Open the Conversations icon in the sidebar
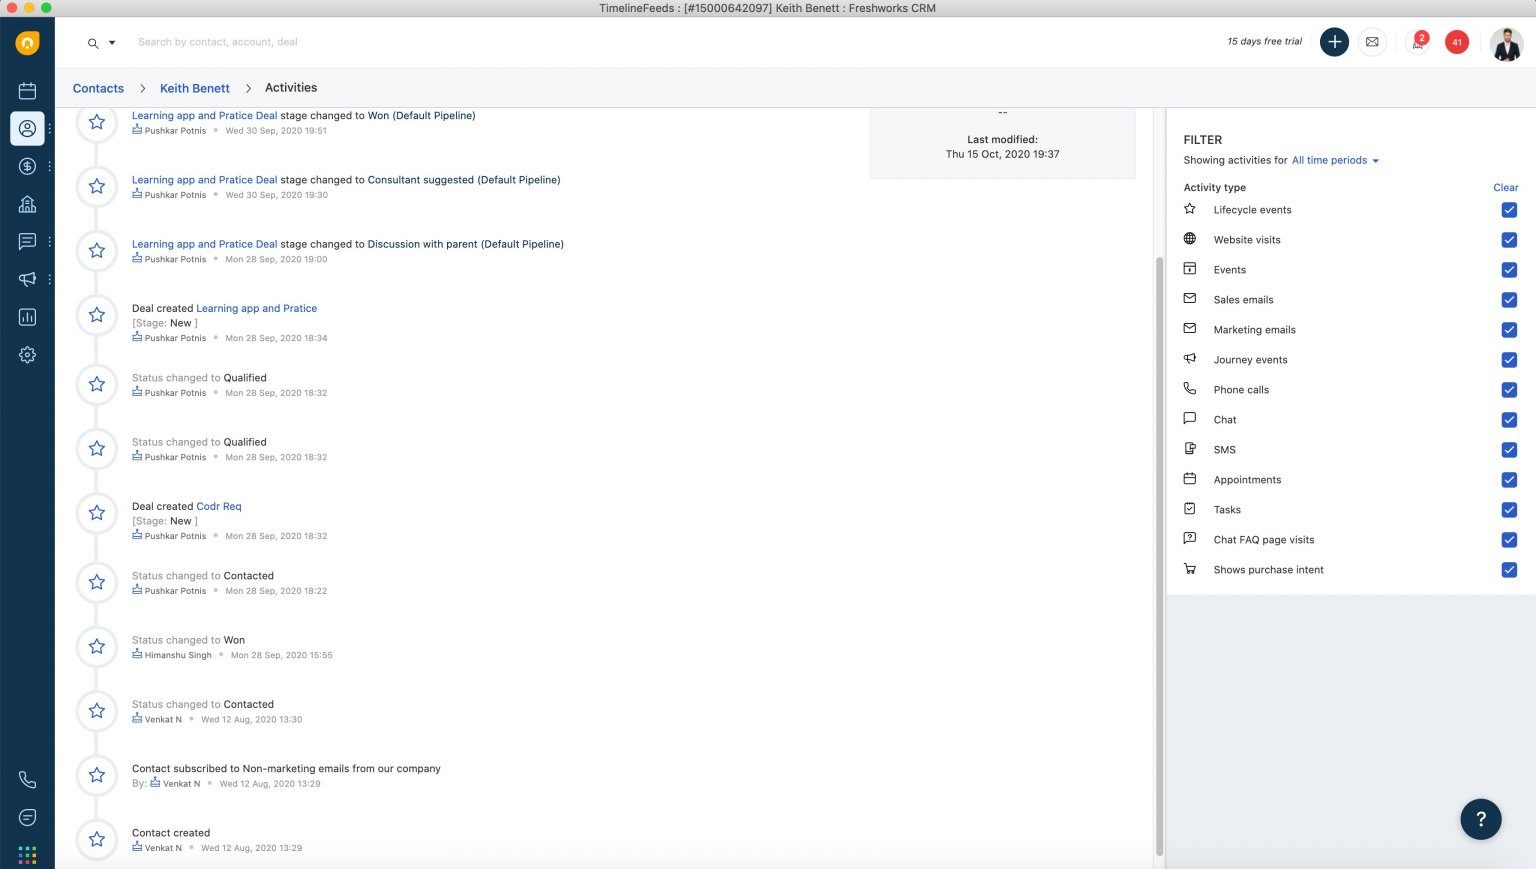Viewport: 1536px width, 869px height. (x=27, y=241)
